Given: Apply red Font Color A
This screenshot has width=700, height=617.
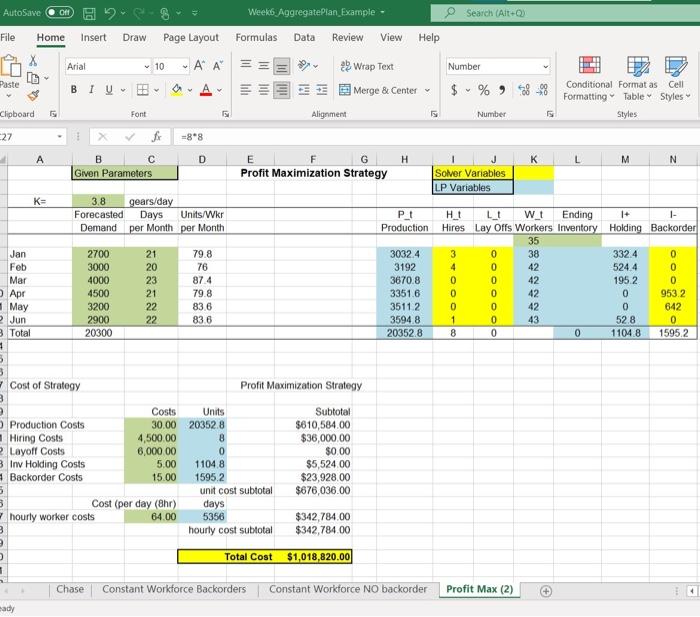Looking at the screenshot, I should [x=206, y=90].
